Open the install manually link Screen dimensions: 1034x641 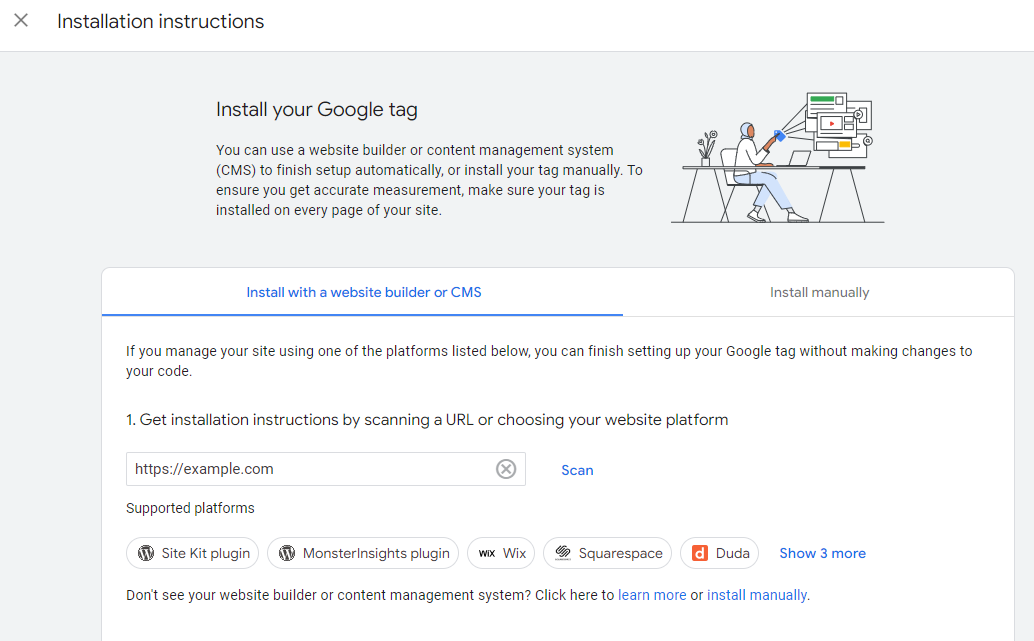[756, 595]
